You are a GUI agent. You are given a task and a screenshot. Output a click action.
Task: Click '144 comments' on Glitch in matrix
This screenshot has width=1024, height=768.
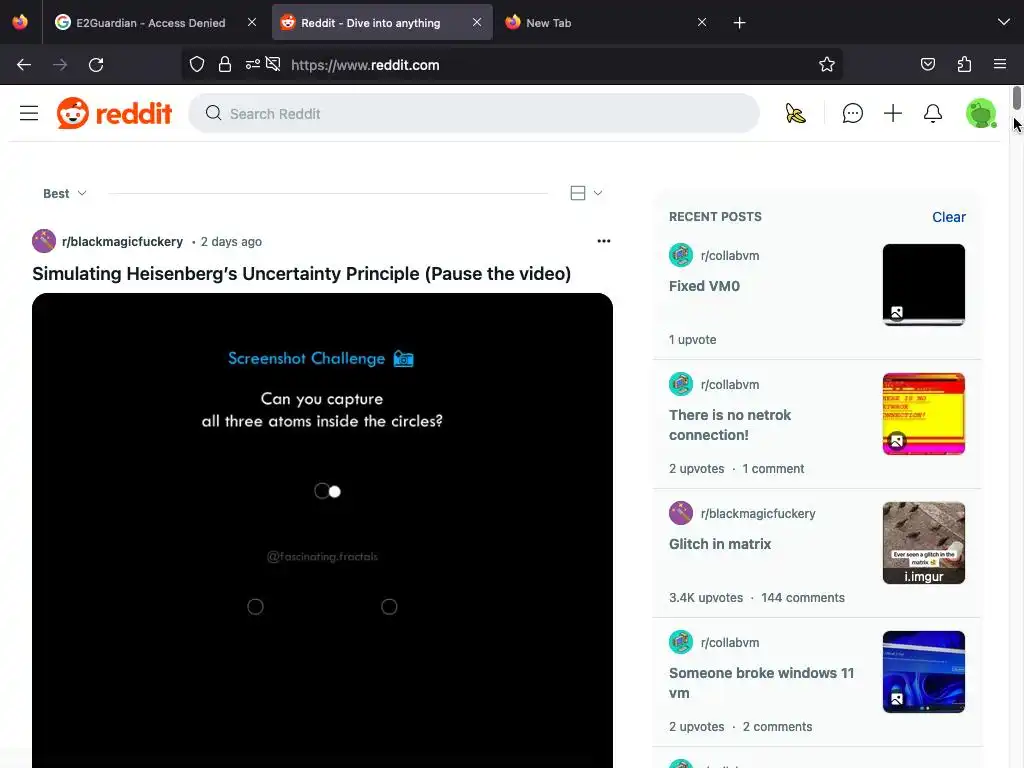click(803, 598)
